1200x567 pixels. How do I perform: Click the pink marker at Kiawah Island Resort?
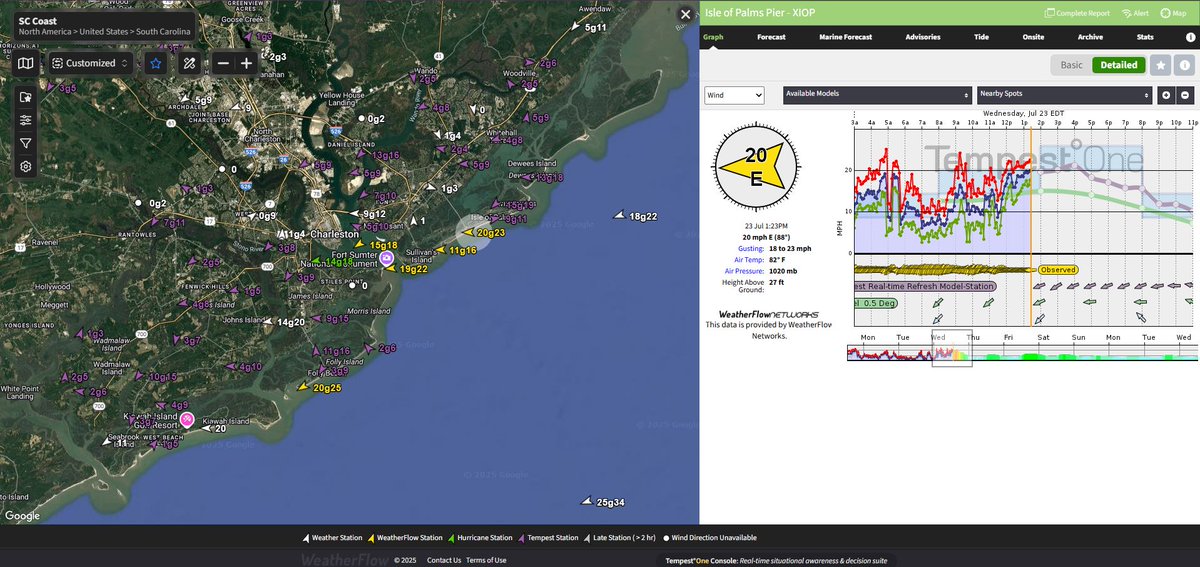coord(187,420)
